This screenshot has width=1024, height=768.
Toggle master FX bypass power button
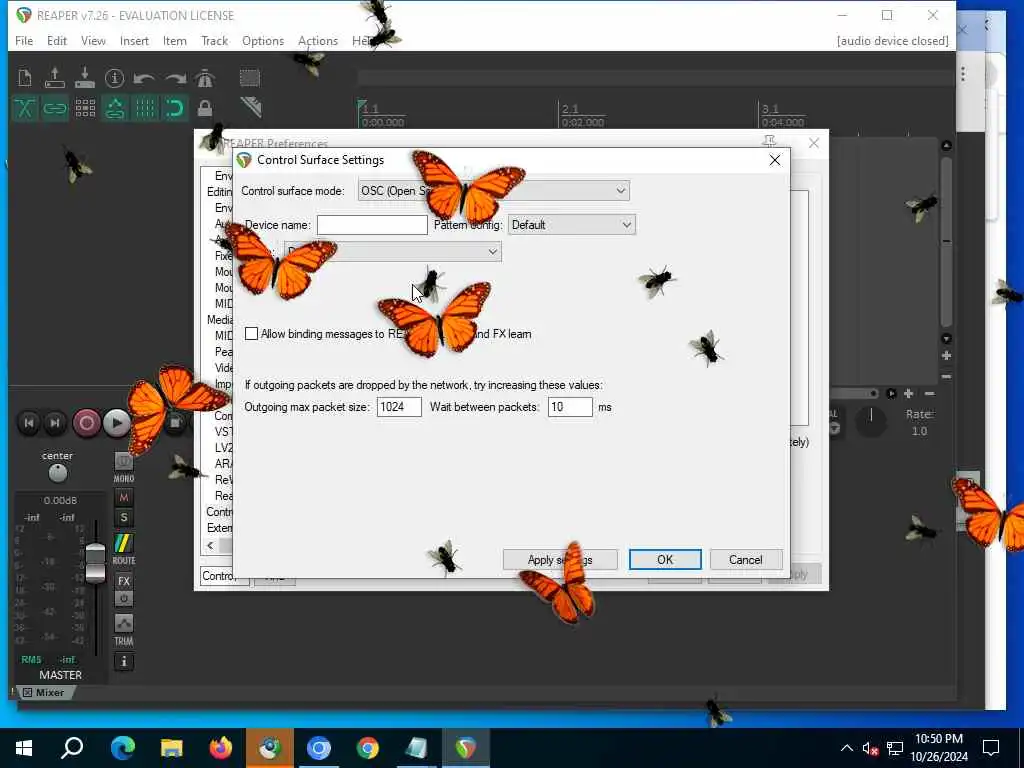coord(123,598)
